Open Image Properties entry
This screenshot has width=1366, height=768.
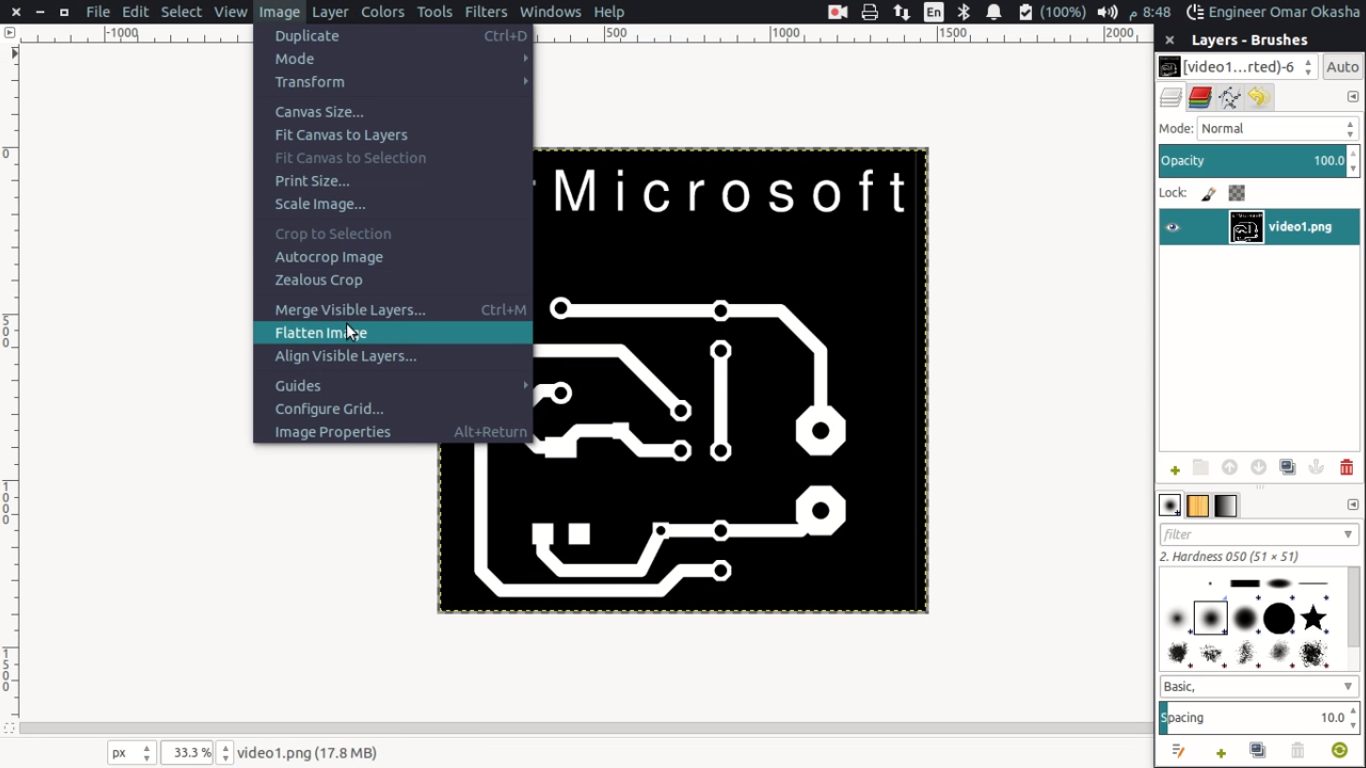pos(393,432)
